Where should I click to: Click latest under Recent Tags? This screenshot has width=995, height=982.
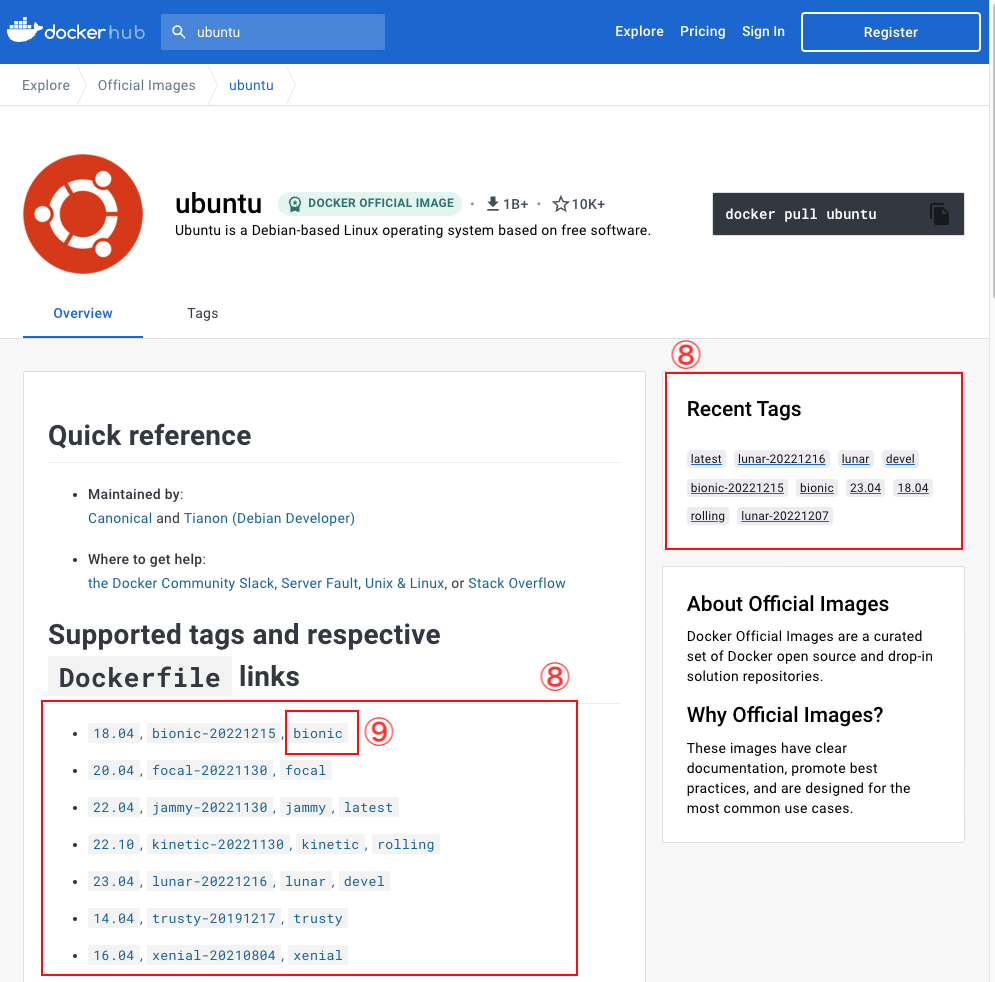click(x=706, y=459)
